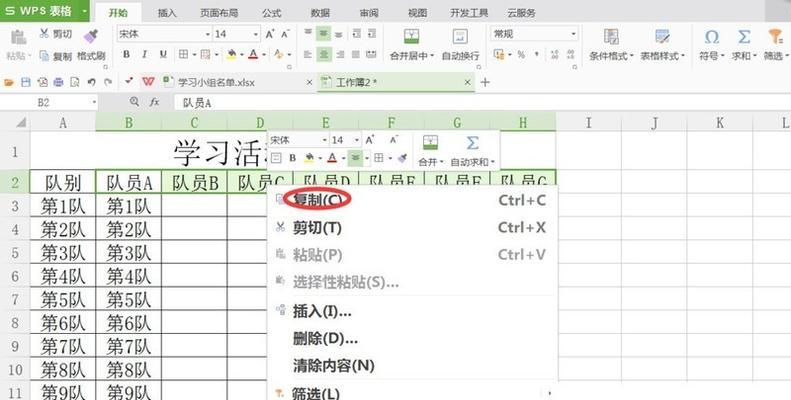791x400 pixels.
Task: Click the Undo arrow in quick toolbar
Action: click(91, 82)
